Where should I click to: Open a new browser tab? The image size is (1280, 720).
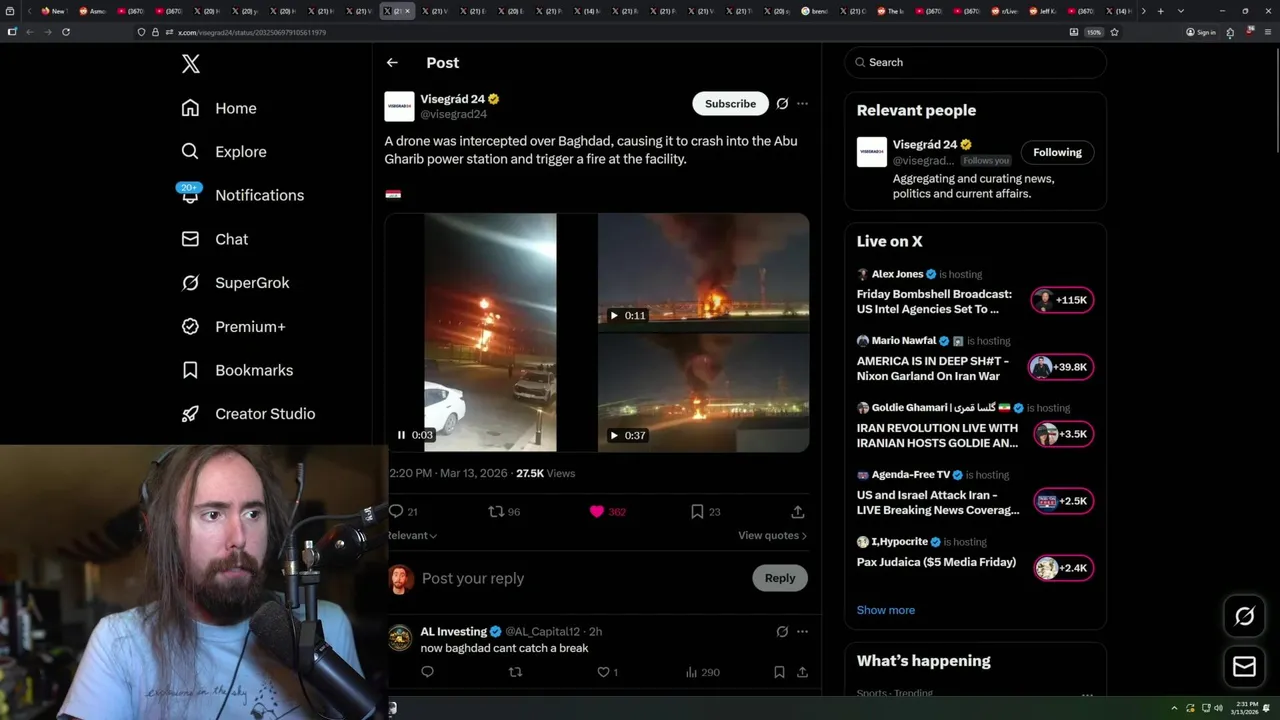(1160, 11)
